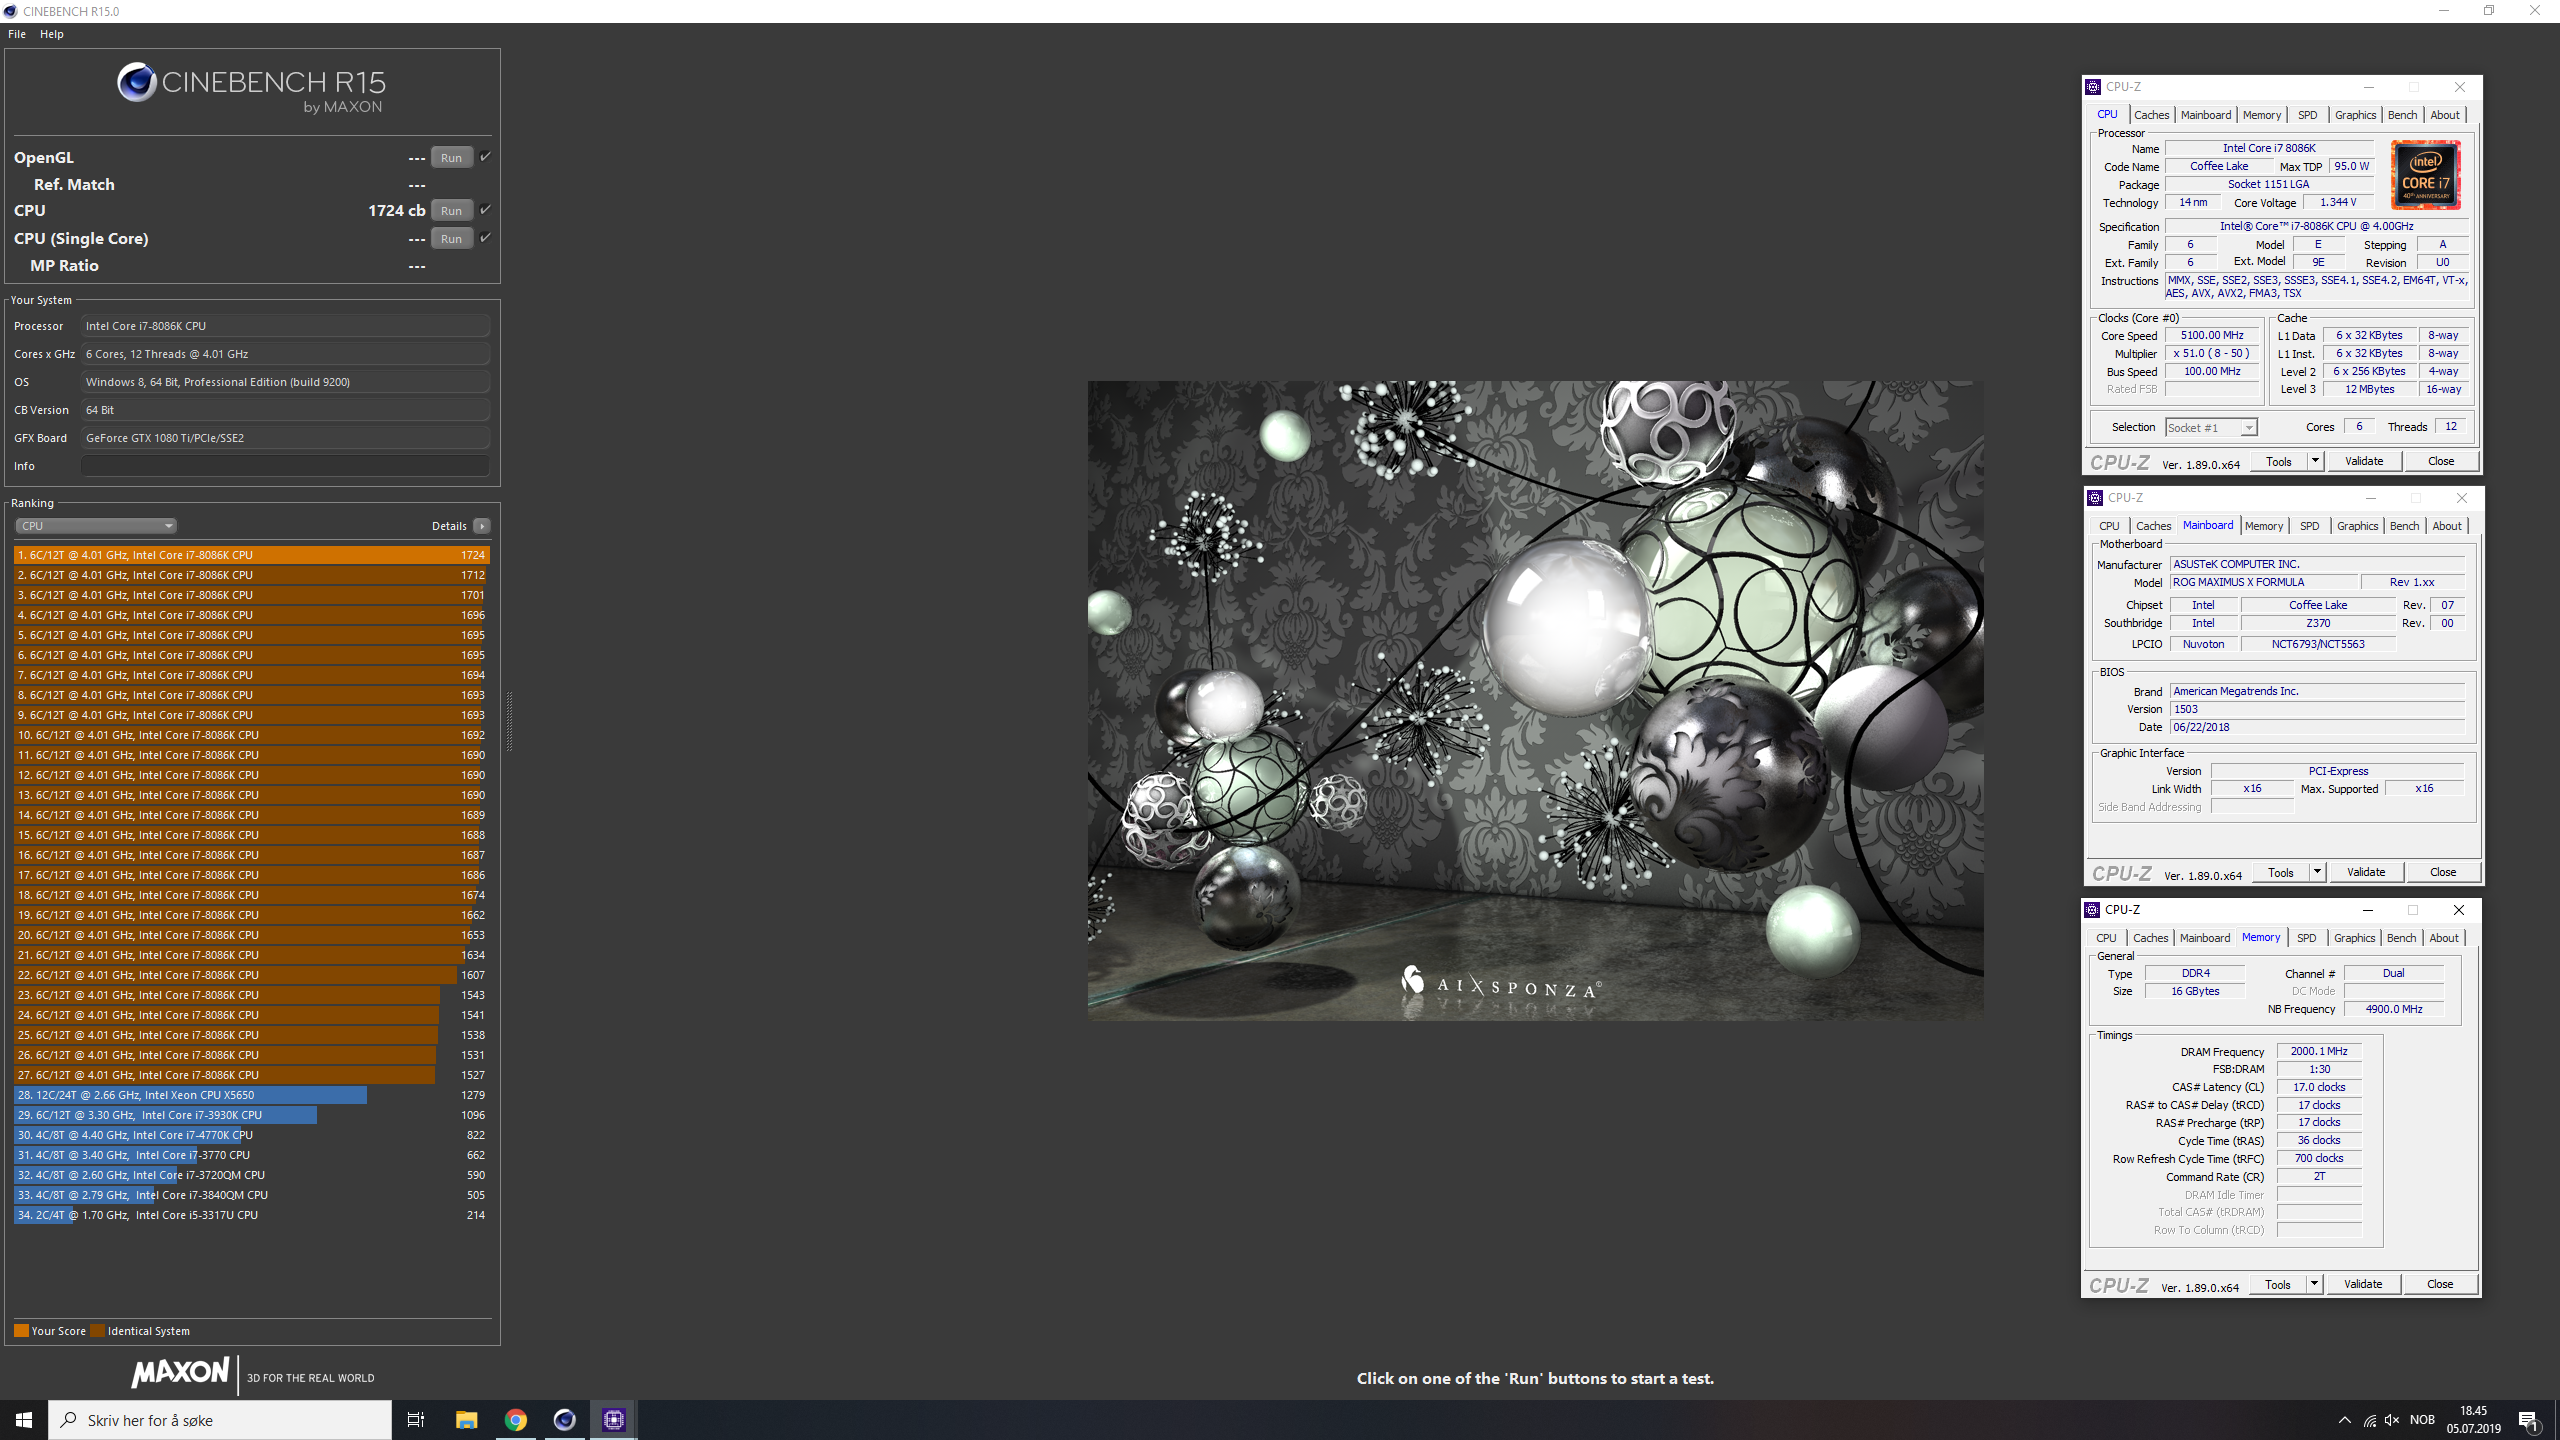The height and width of the screenshot is (1440, 2560).
Task: Open network status tray icon
Action: [2369, 1420]
